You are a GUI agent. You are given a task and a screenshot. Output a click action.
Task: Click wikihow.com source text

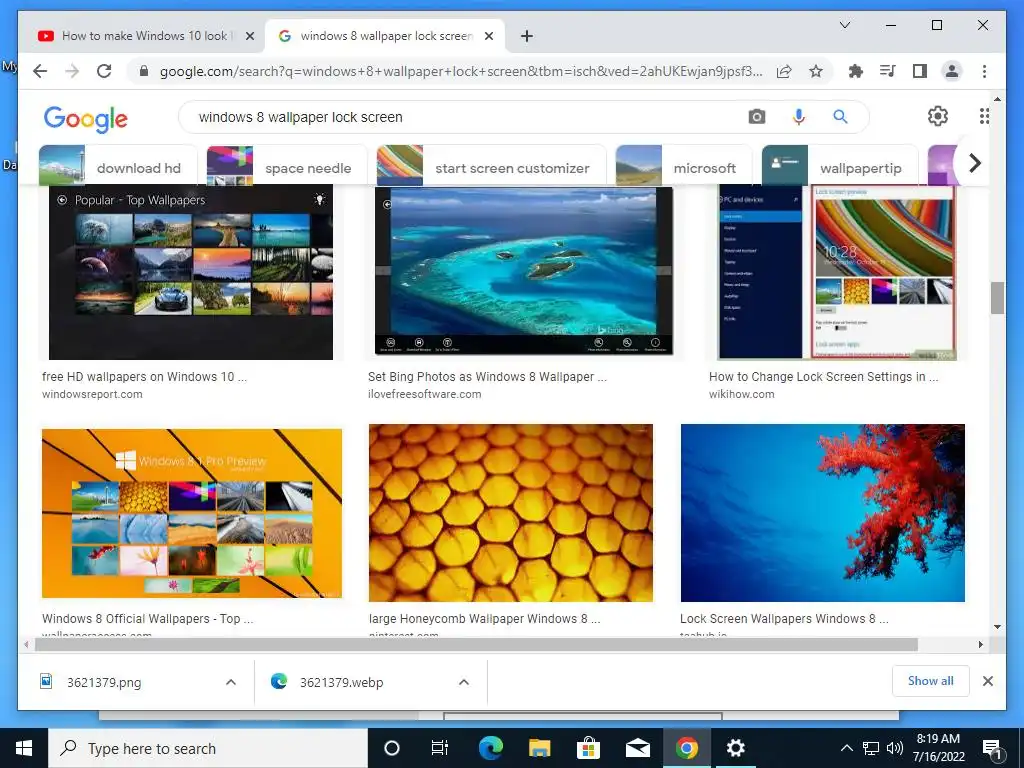[742, 394]
